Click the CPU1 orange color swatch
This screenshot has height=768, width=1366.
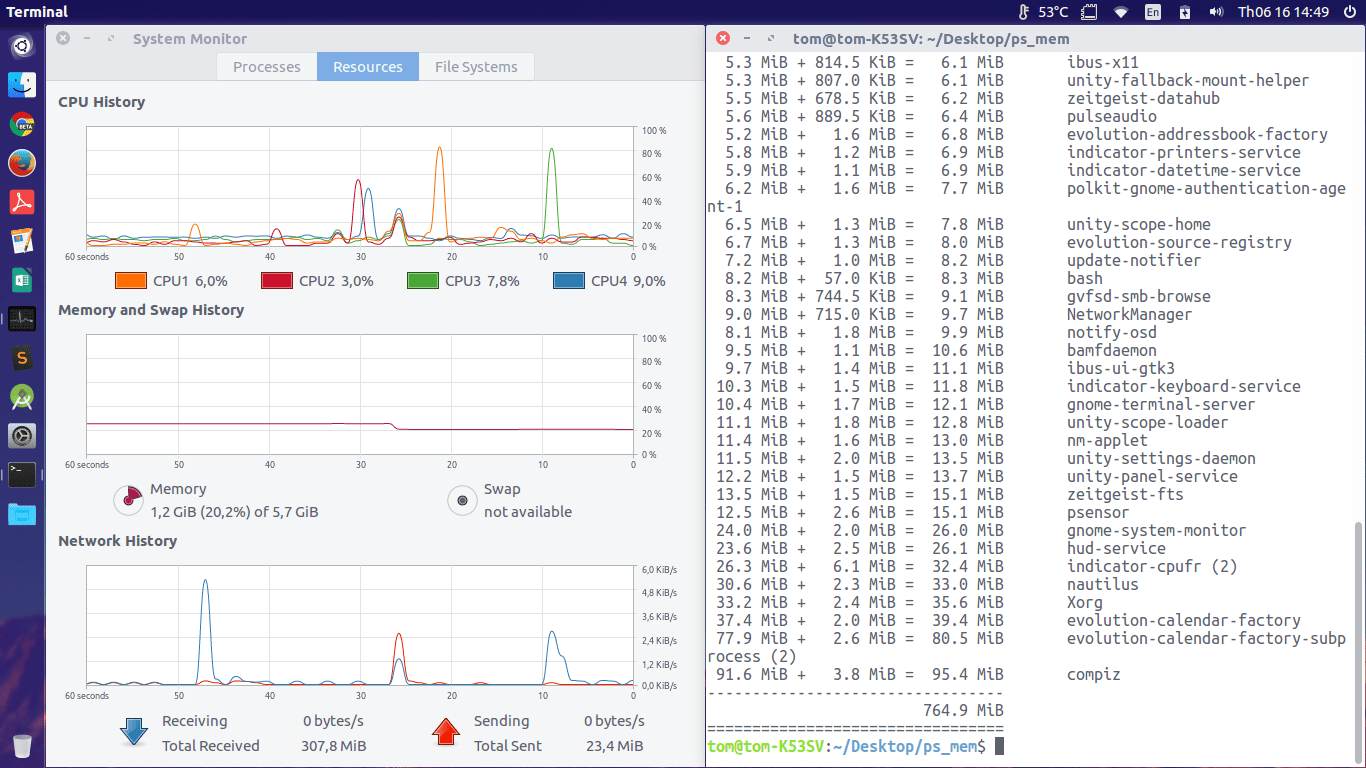coord(131,281)
